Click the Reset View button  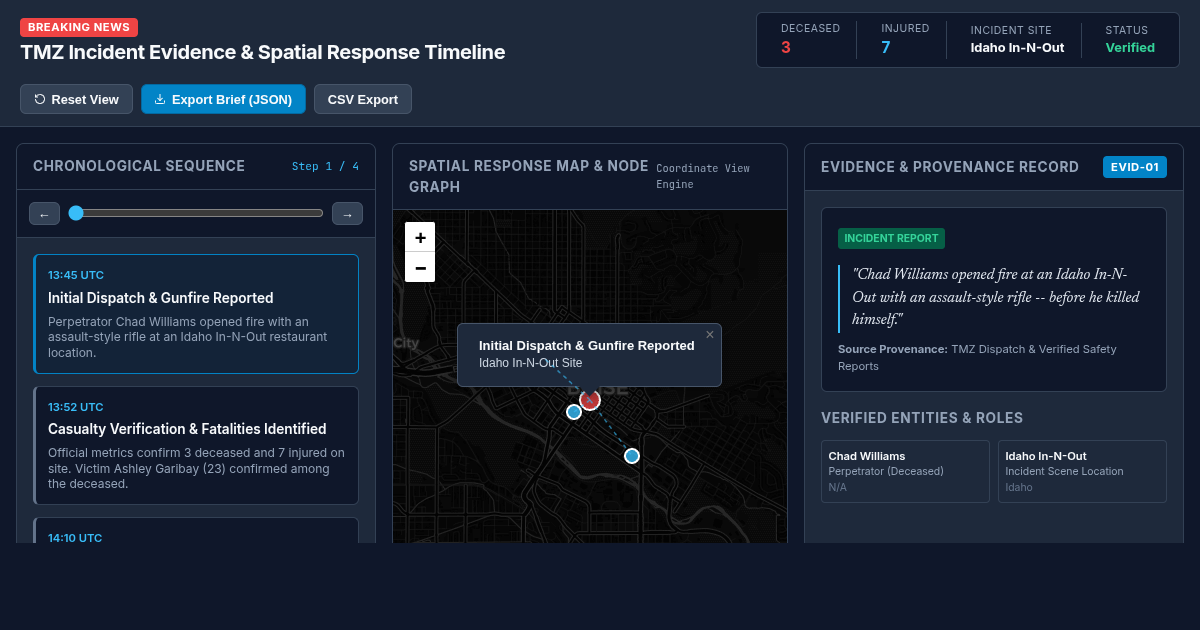click(76, 99)
